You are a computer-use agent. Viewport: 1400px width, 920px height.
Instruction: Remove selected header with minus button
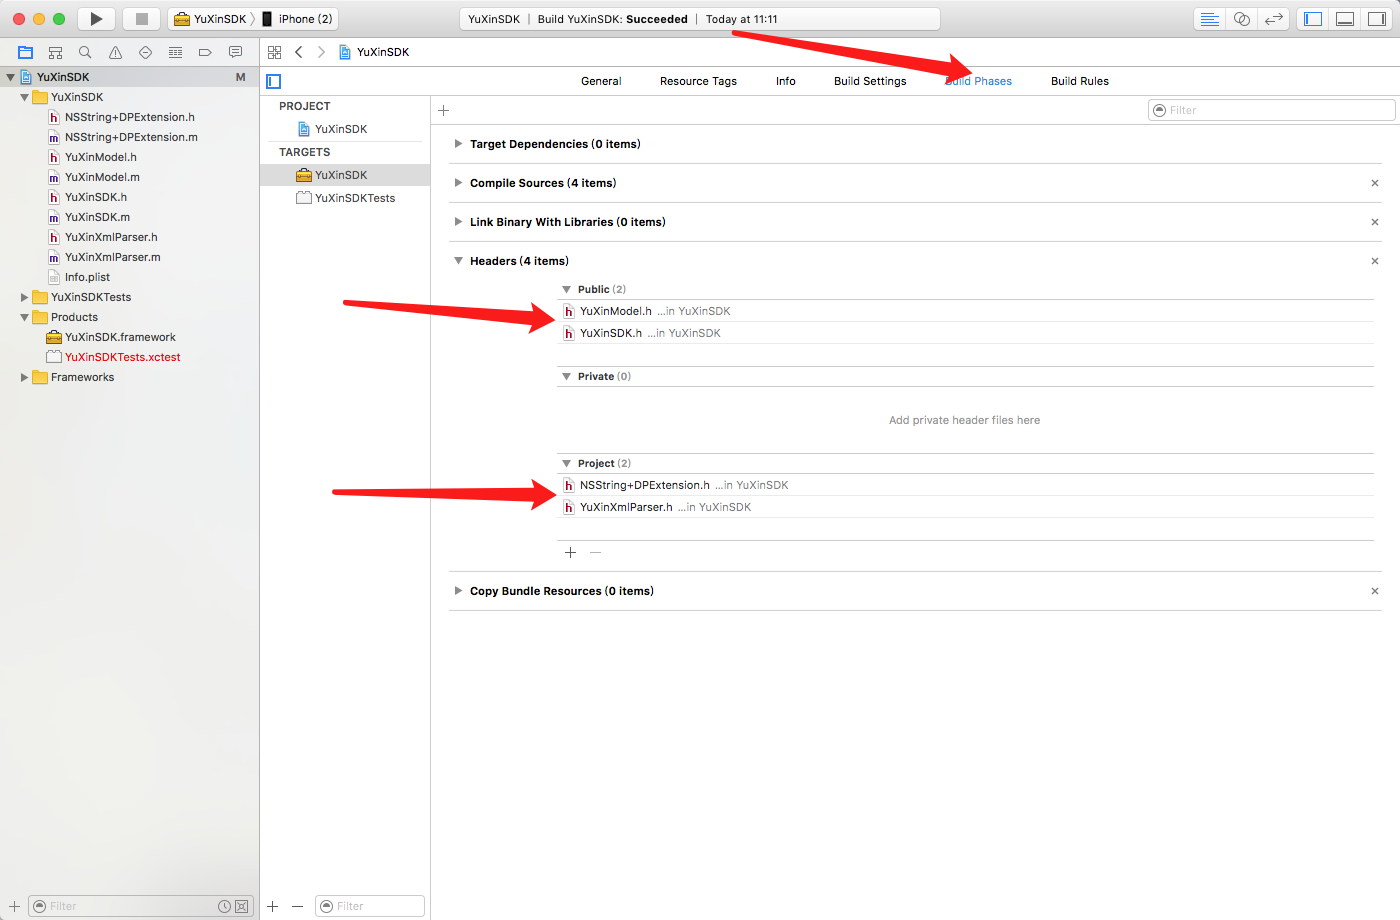click(595, 552)
